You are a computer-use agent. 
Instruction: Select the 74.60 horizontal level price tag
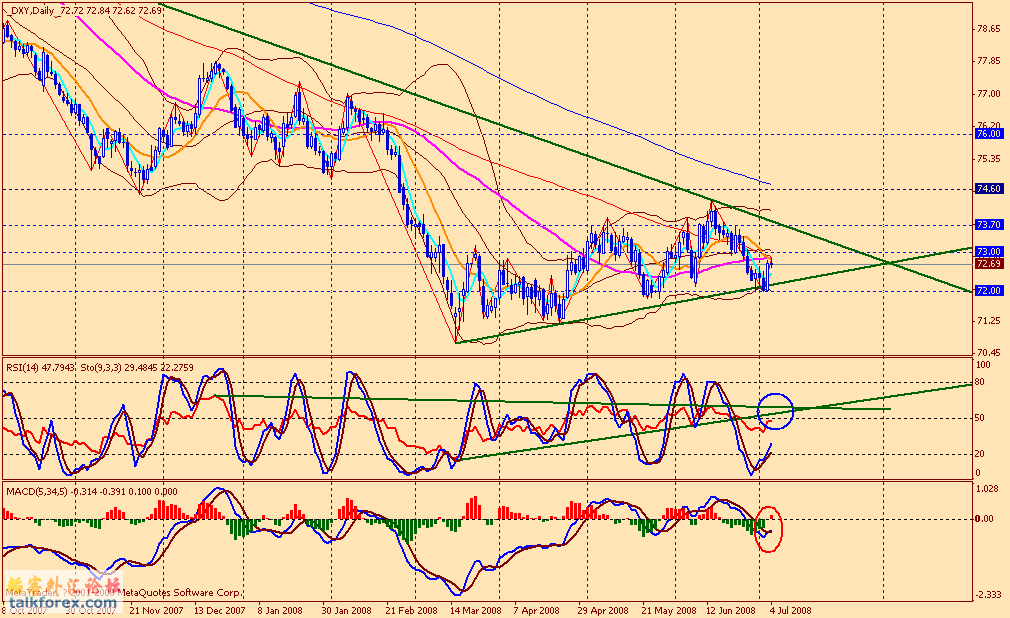pos(988,188)
